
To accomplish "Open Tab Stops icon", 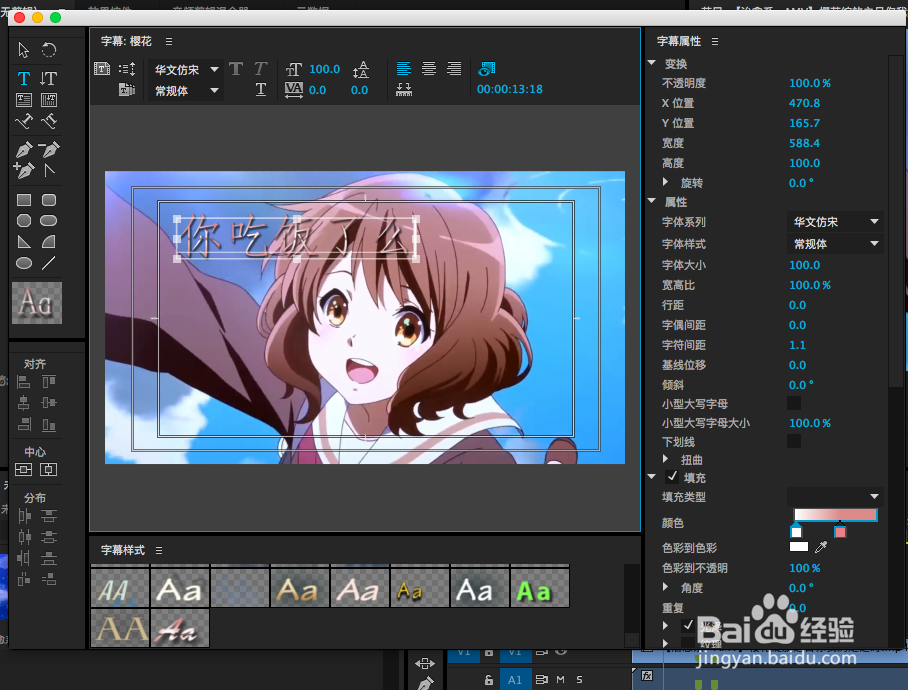I will point(404,89).
